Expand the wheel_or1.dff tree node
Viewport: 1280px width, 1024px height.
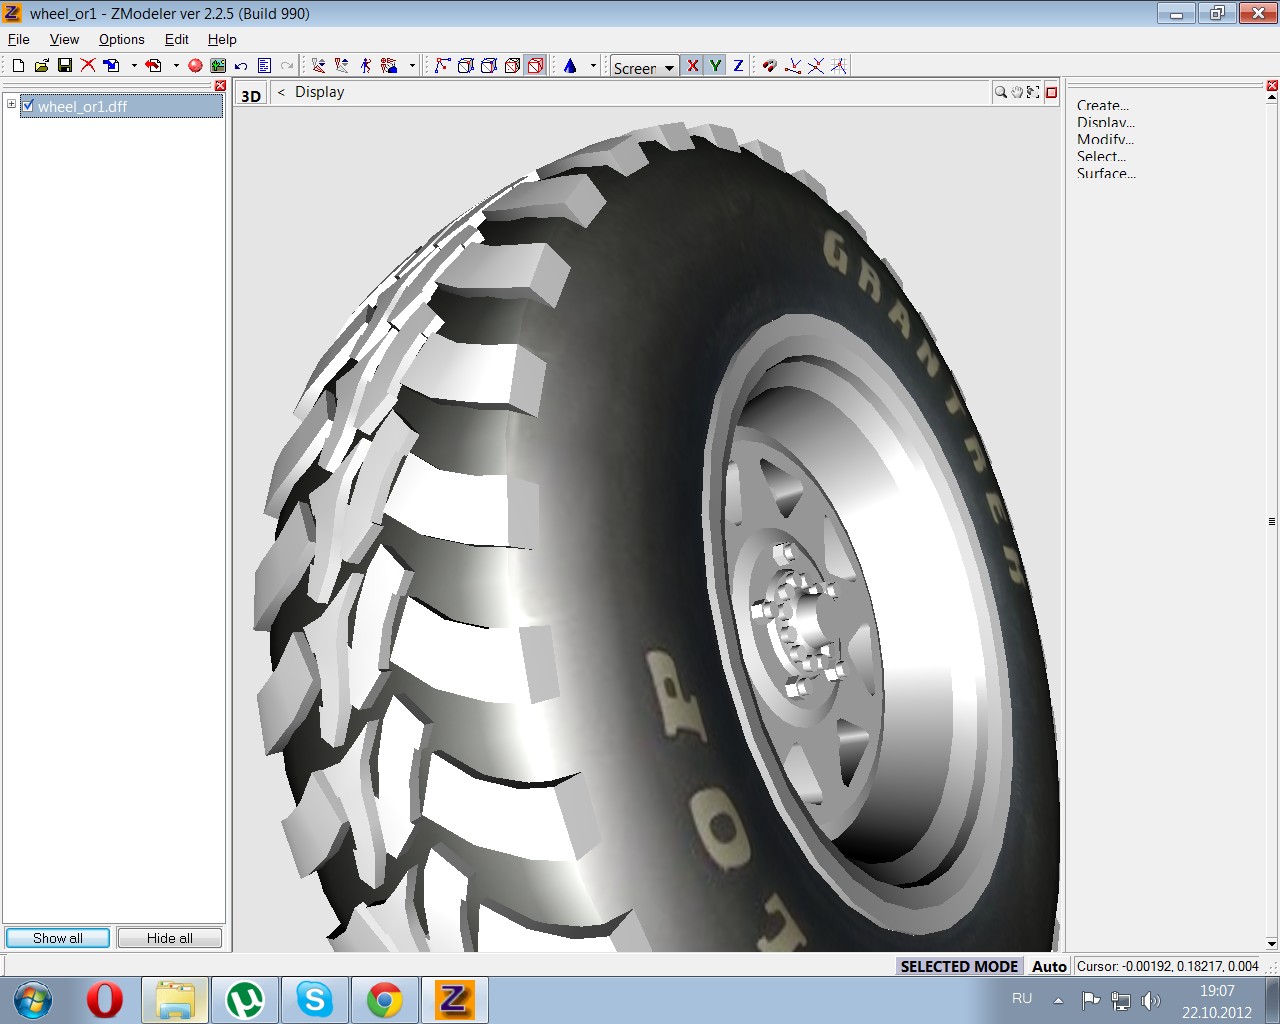(x=11, y=104)
